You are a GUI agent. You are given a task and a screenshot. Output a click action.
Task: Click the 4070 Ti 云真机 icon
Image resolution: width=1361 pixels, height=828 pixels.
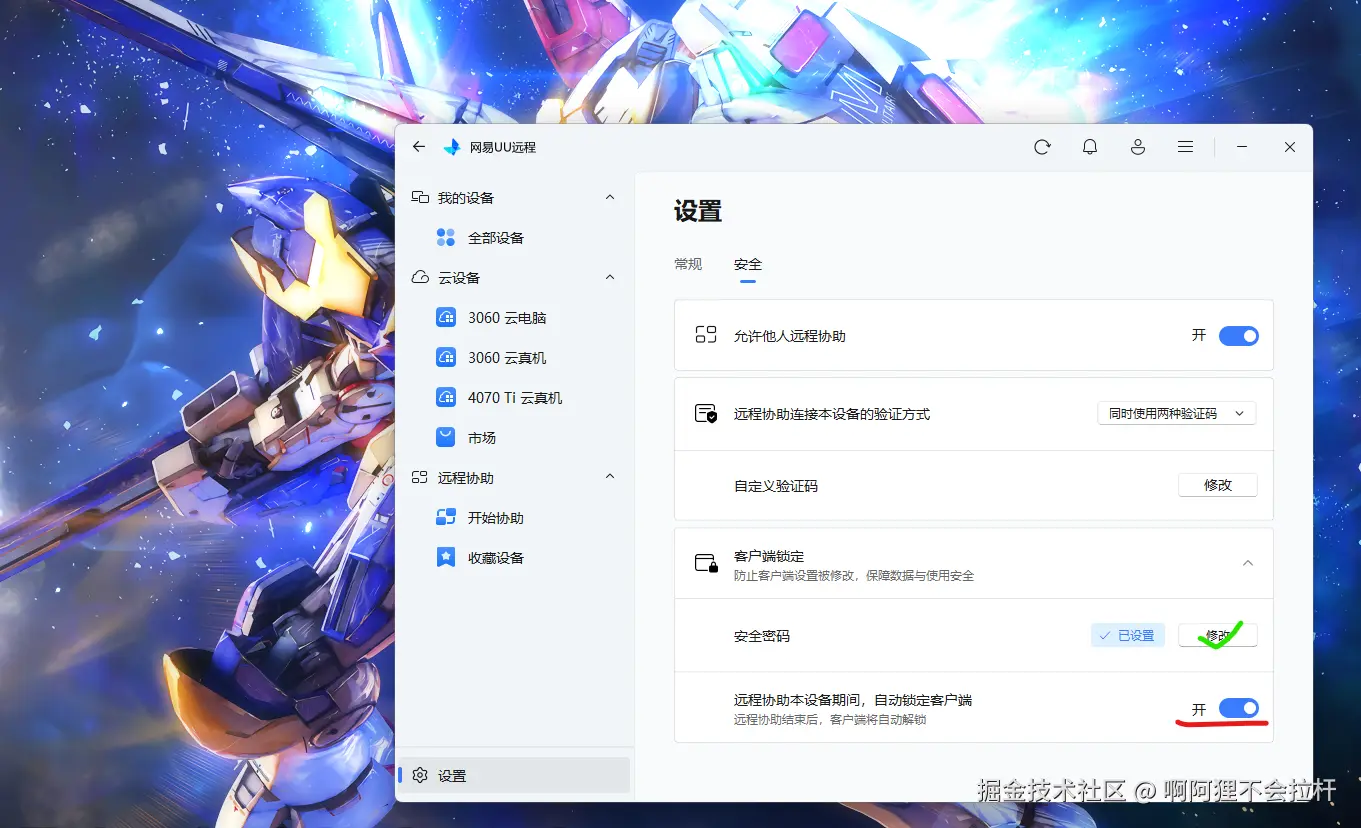(x=446, y=398)
